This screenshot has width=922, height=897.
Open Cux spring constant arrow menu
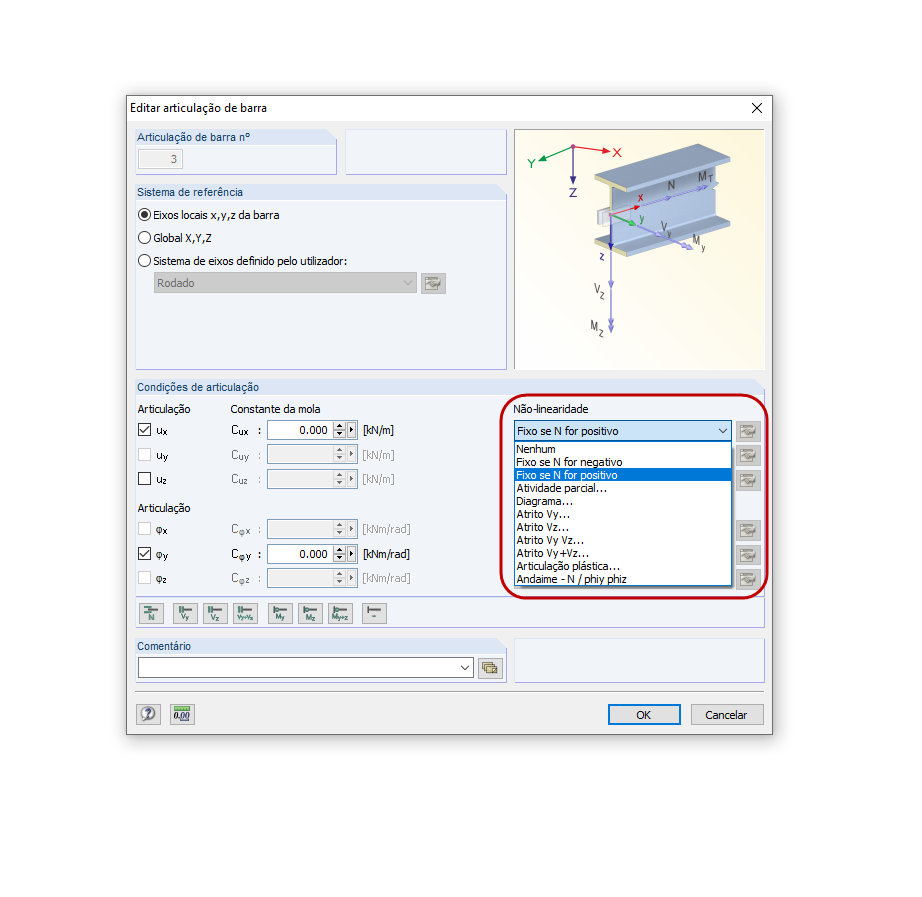[x=352, y=430]
